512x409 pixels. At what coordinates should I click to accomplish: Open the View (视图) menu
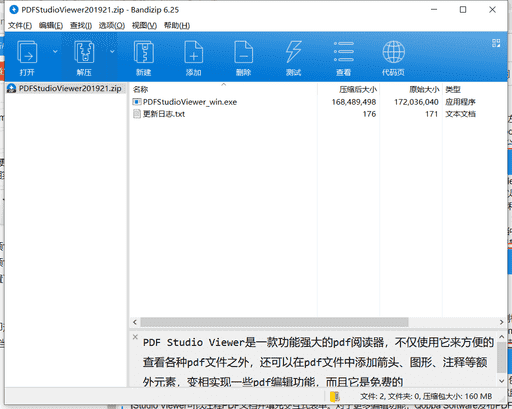click(144, 26)
